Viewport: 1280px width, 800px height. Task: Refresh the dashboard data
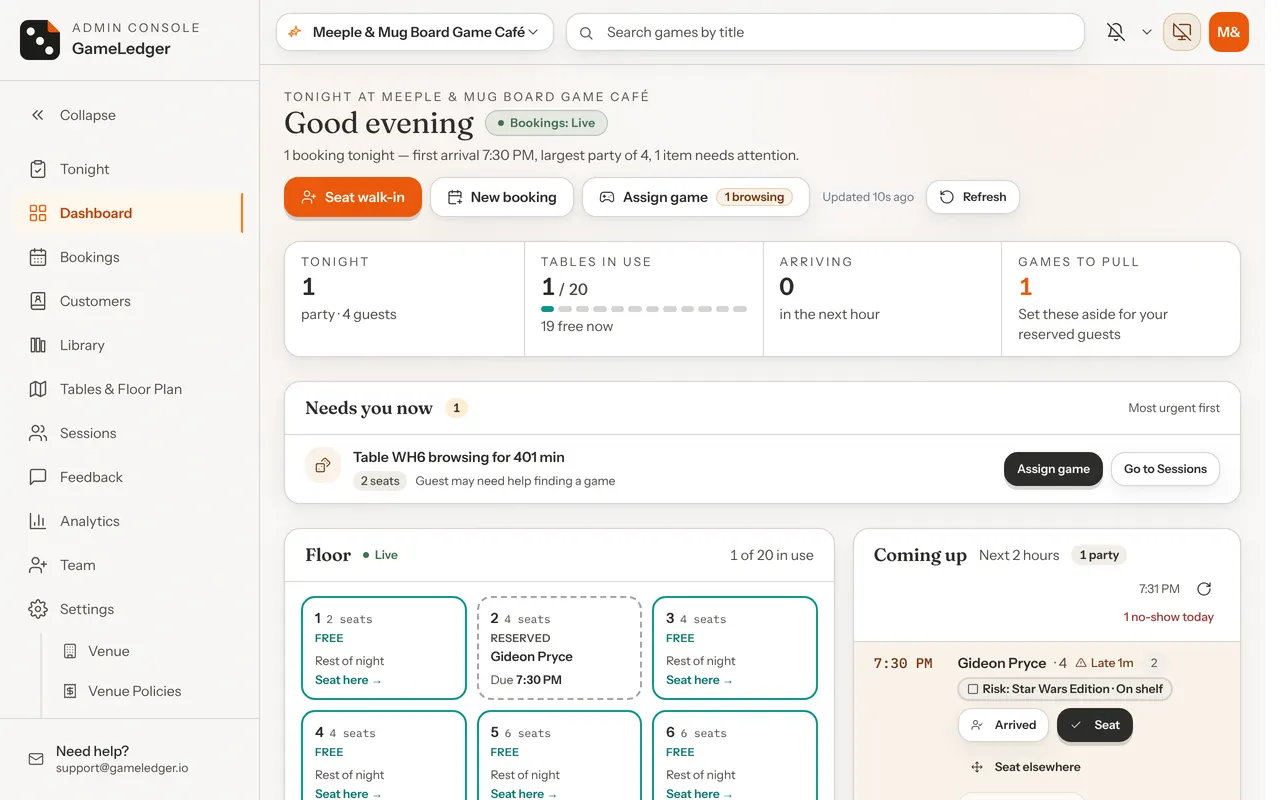click(x=973, y=197)
